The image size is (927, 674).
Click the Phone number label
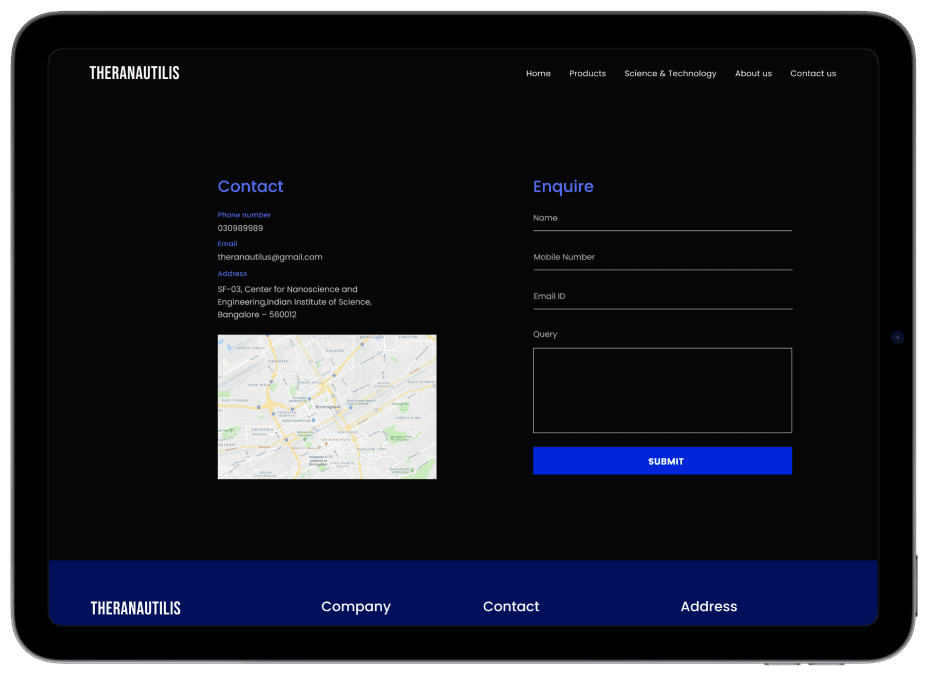(244, 215)
